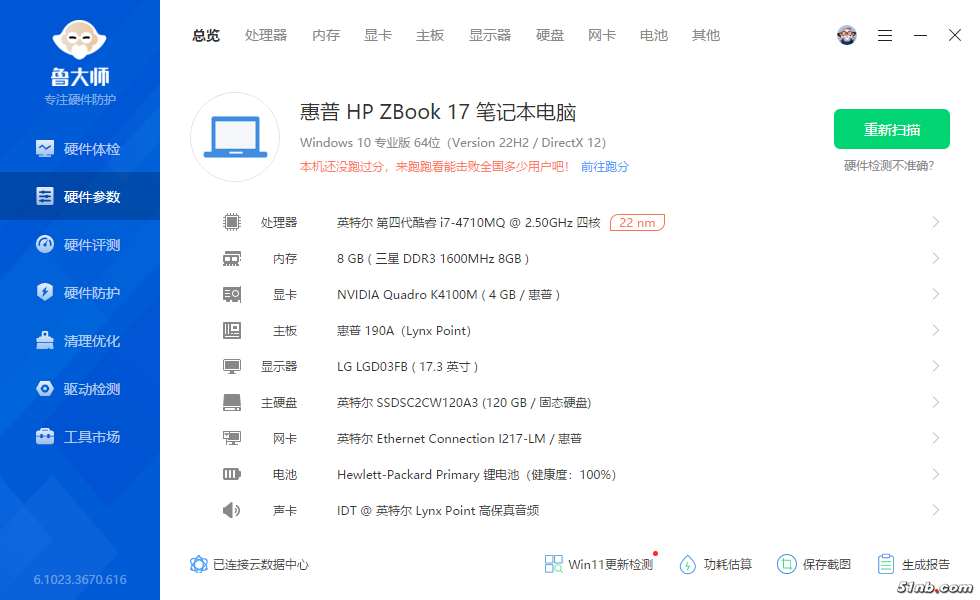Switch to the 硬盘 tab

[550, 36]
